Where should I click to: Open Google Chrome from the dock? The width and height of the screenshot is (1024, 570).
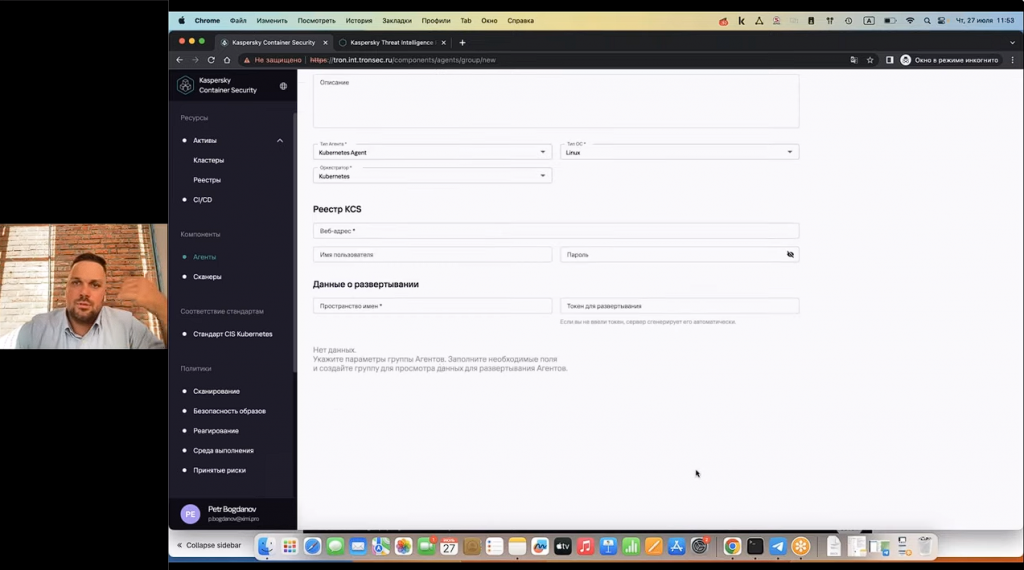coord(732,546)
